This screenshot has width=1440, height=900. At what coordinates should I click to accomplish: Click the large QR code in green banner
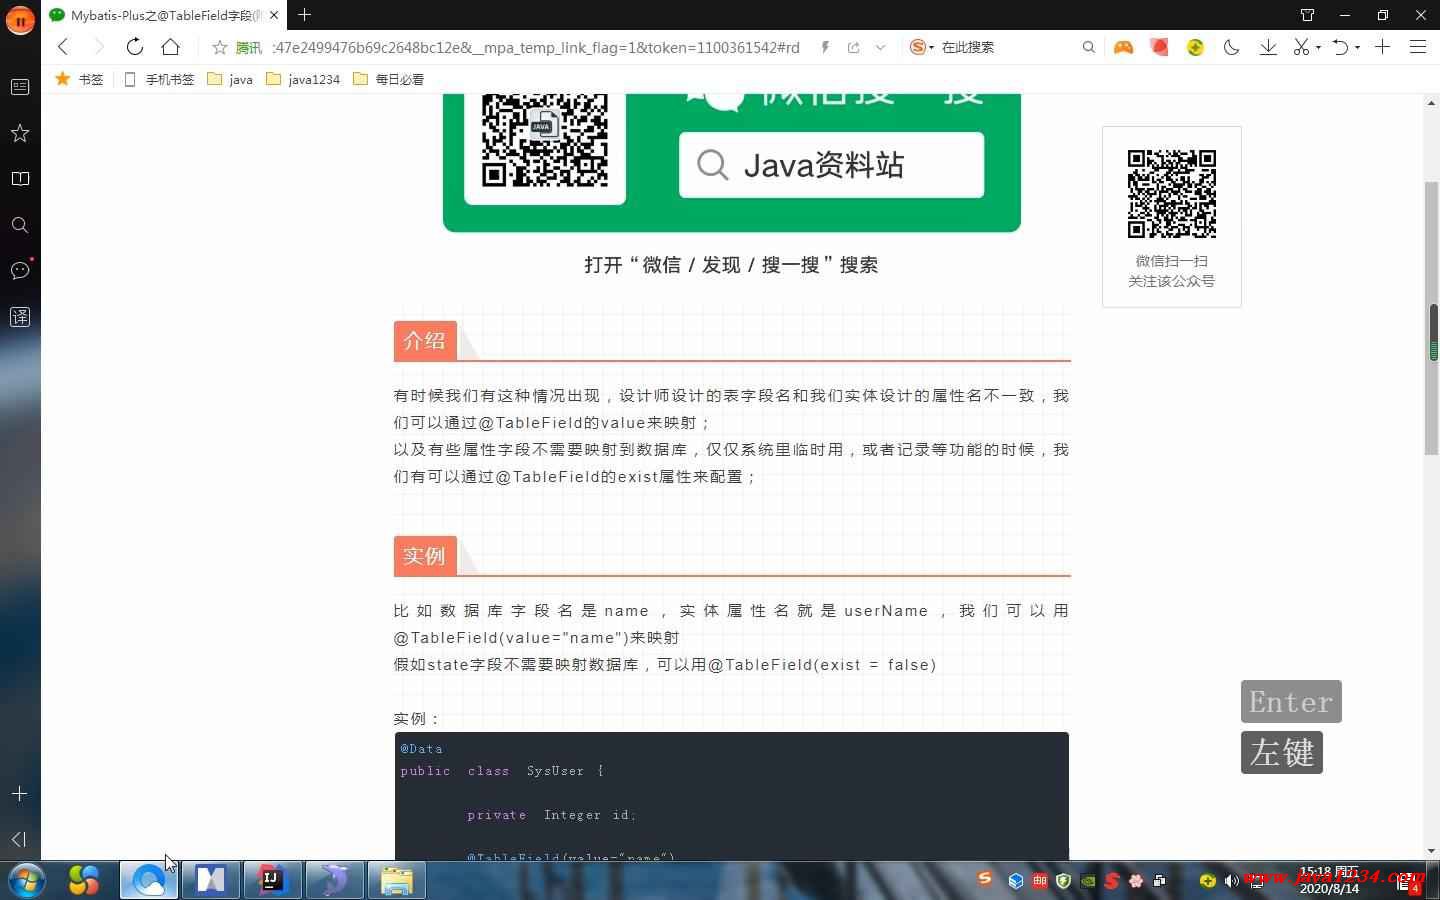[x=545, y=139]
